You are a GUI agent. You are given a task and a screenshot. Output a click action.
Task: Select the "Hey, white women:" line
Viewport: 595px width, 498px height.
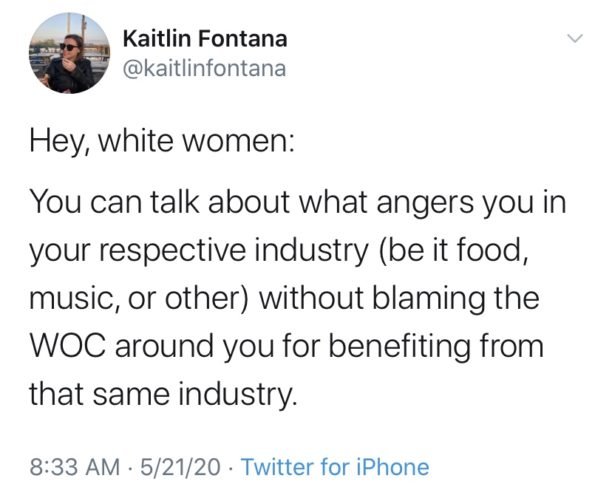coord(162,142)
